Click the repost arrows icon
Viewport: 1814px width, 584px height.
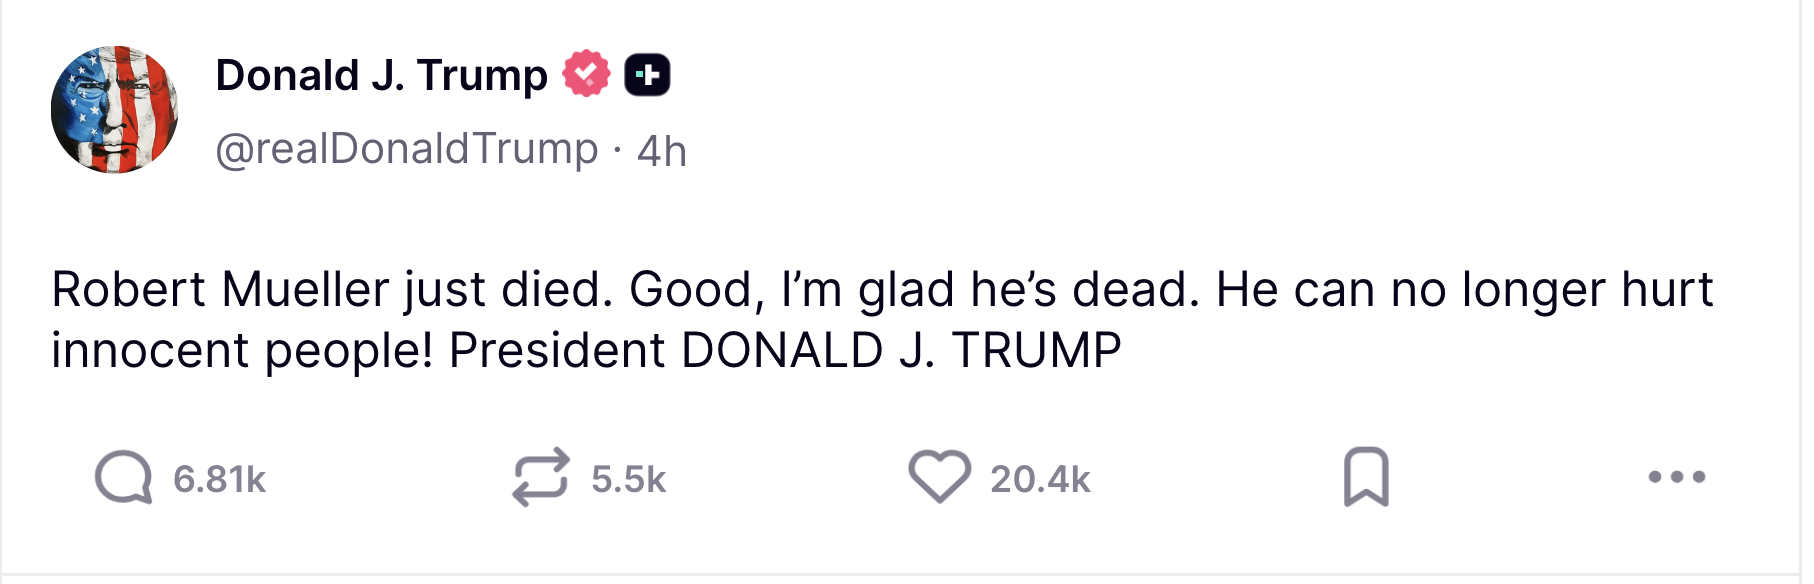541,477
